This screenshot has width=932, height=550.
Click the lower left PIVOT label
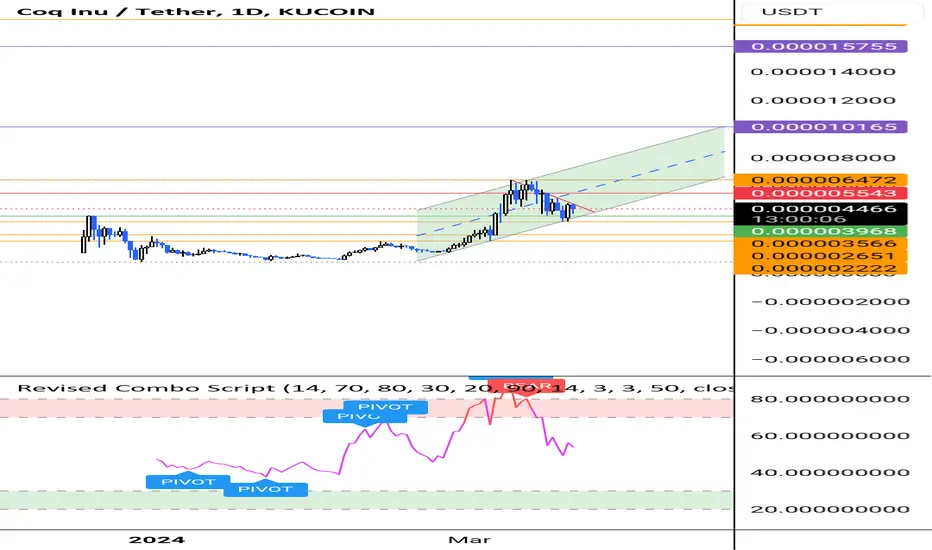pos(188,482)
